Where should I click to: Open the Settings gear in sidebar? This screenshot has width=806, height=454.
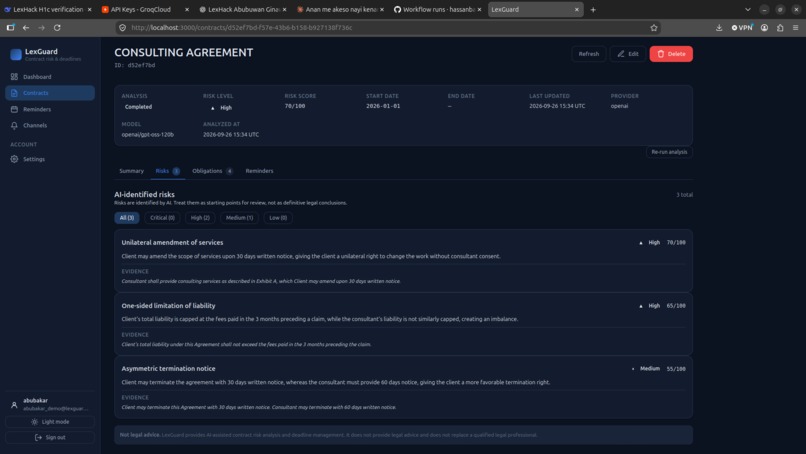pyautogui.click(x=14, y=159)
